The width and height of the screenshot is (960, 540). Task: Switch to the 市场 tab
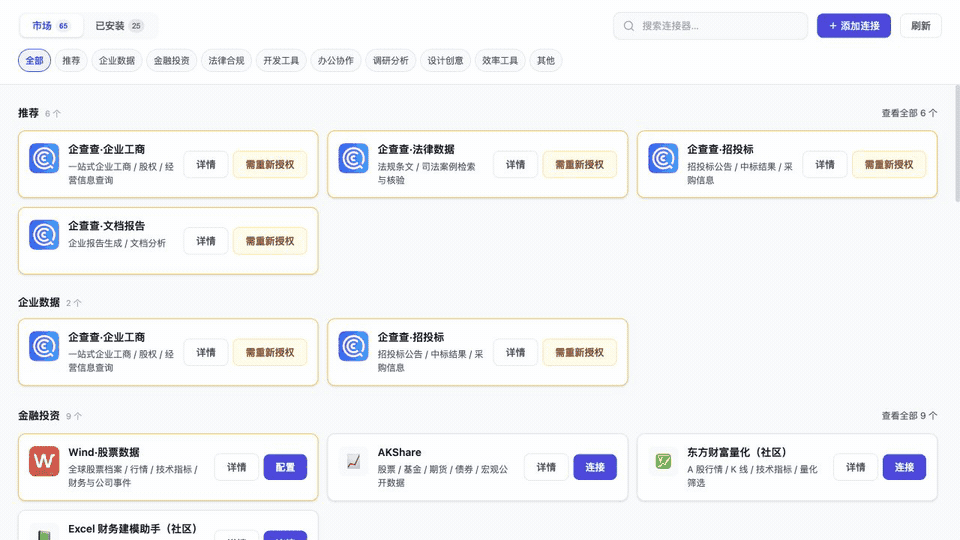[51, 26]
